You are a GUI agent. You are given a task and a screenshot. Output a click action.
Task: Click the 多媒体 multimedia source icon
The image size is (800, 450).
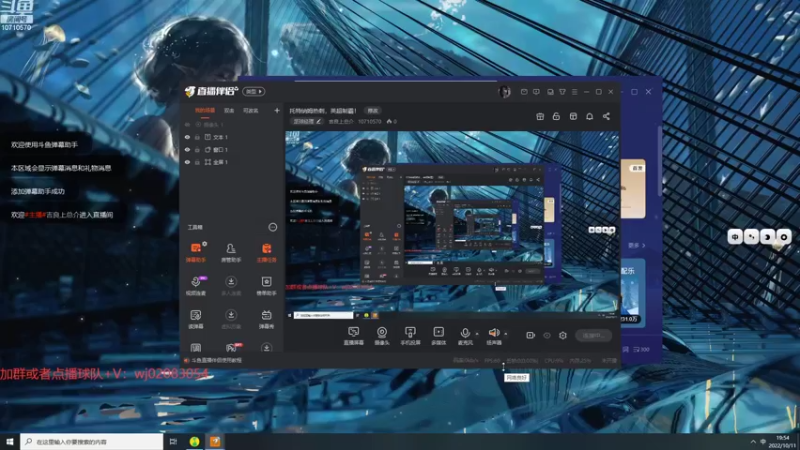point(438,332)
